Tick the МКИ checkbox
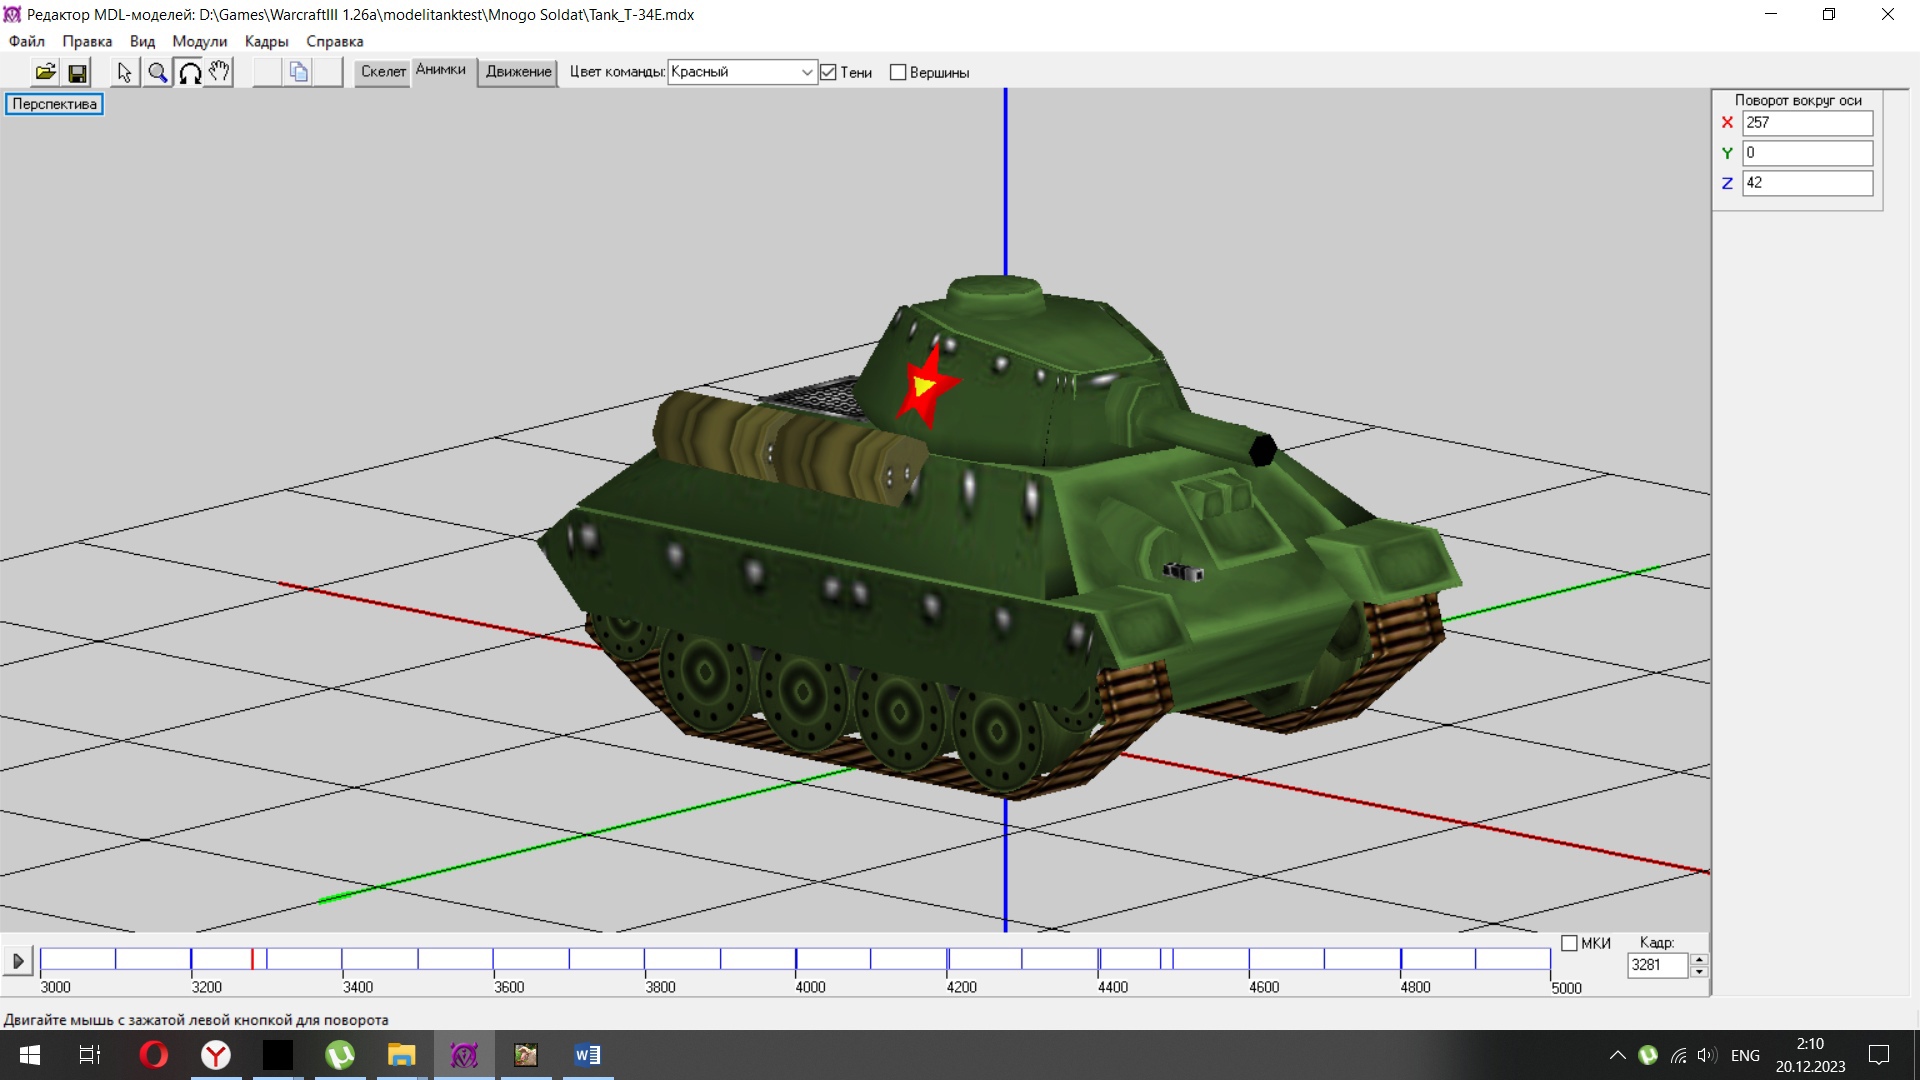 pyautogui.click(x=1569, y=943)
